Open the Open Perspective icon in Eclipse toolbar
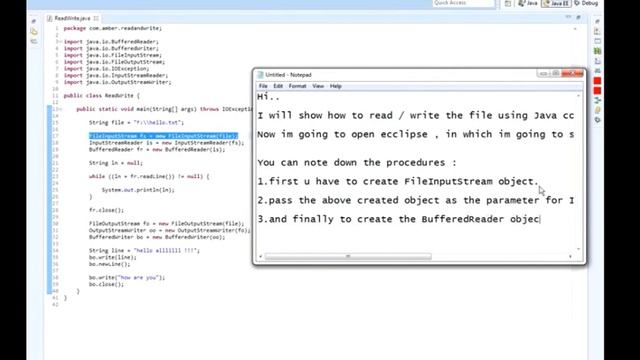Image resolution: width=640 pixels, height=360 pixels. (x=508, y=3)
